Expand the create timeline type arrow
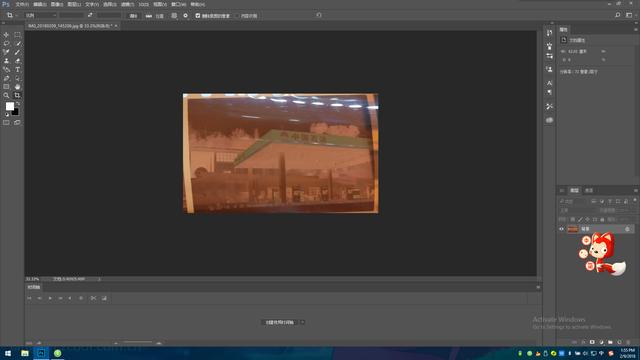Viewport: 640px width, 360px height. (302, 322)
